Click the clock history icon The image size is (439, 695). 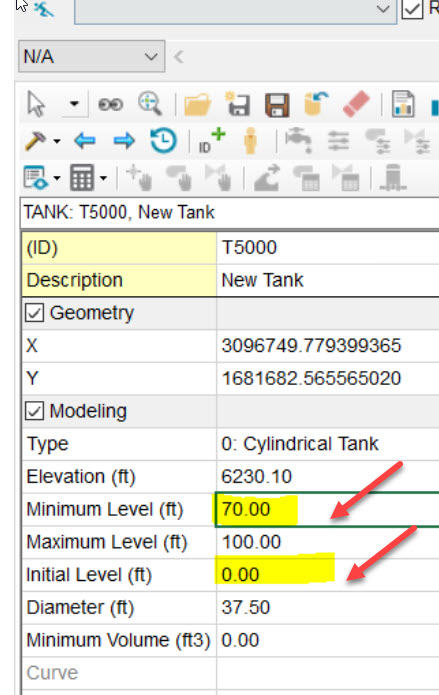click(163, 141)
